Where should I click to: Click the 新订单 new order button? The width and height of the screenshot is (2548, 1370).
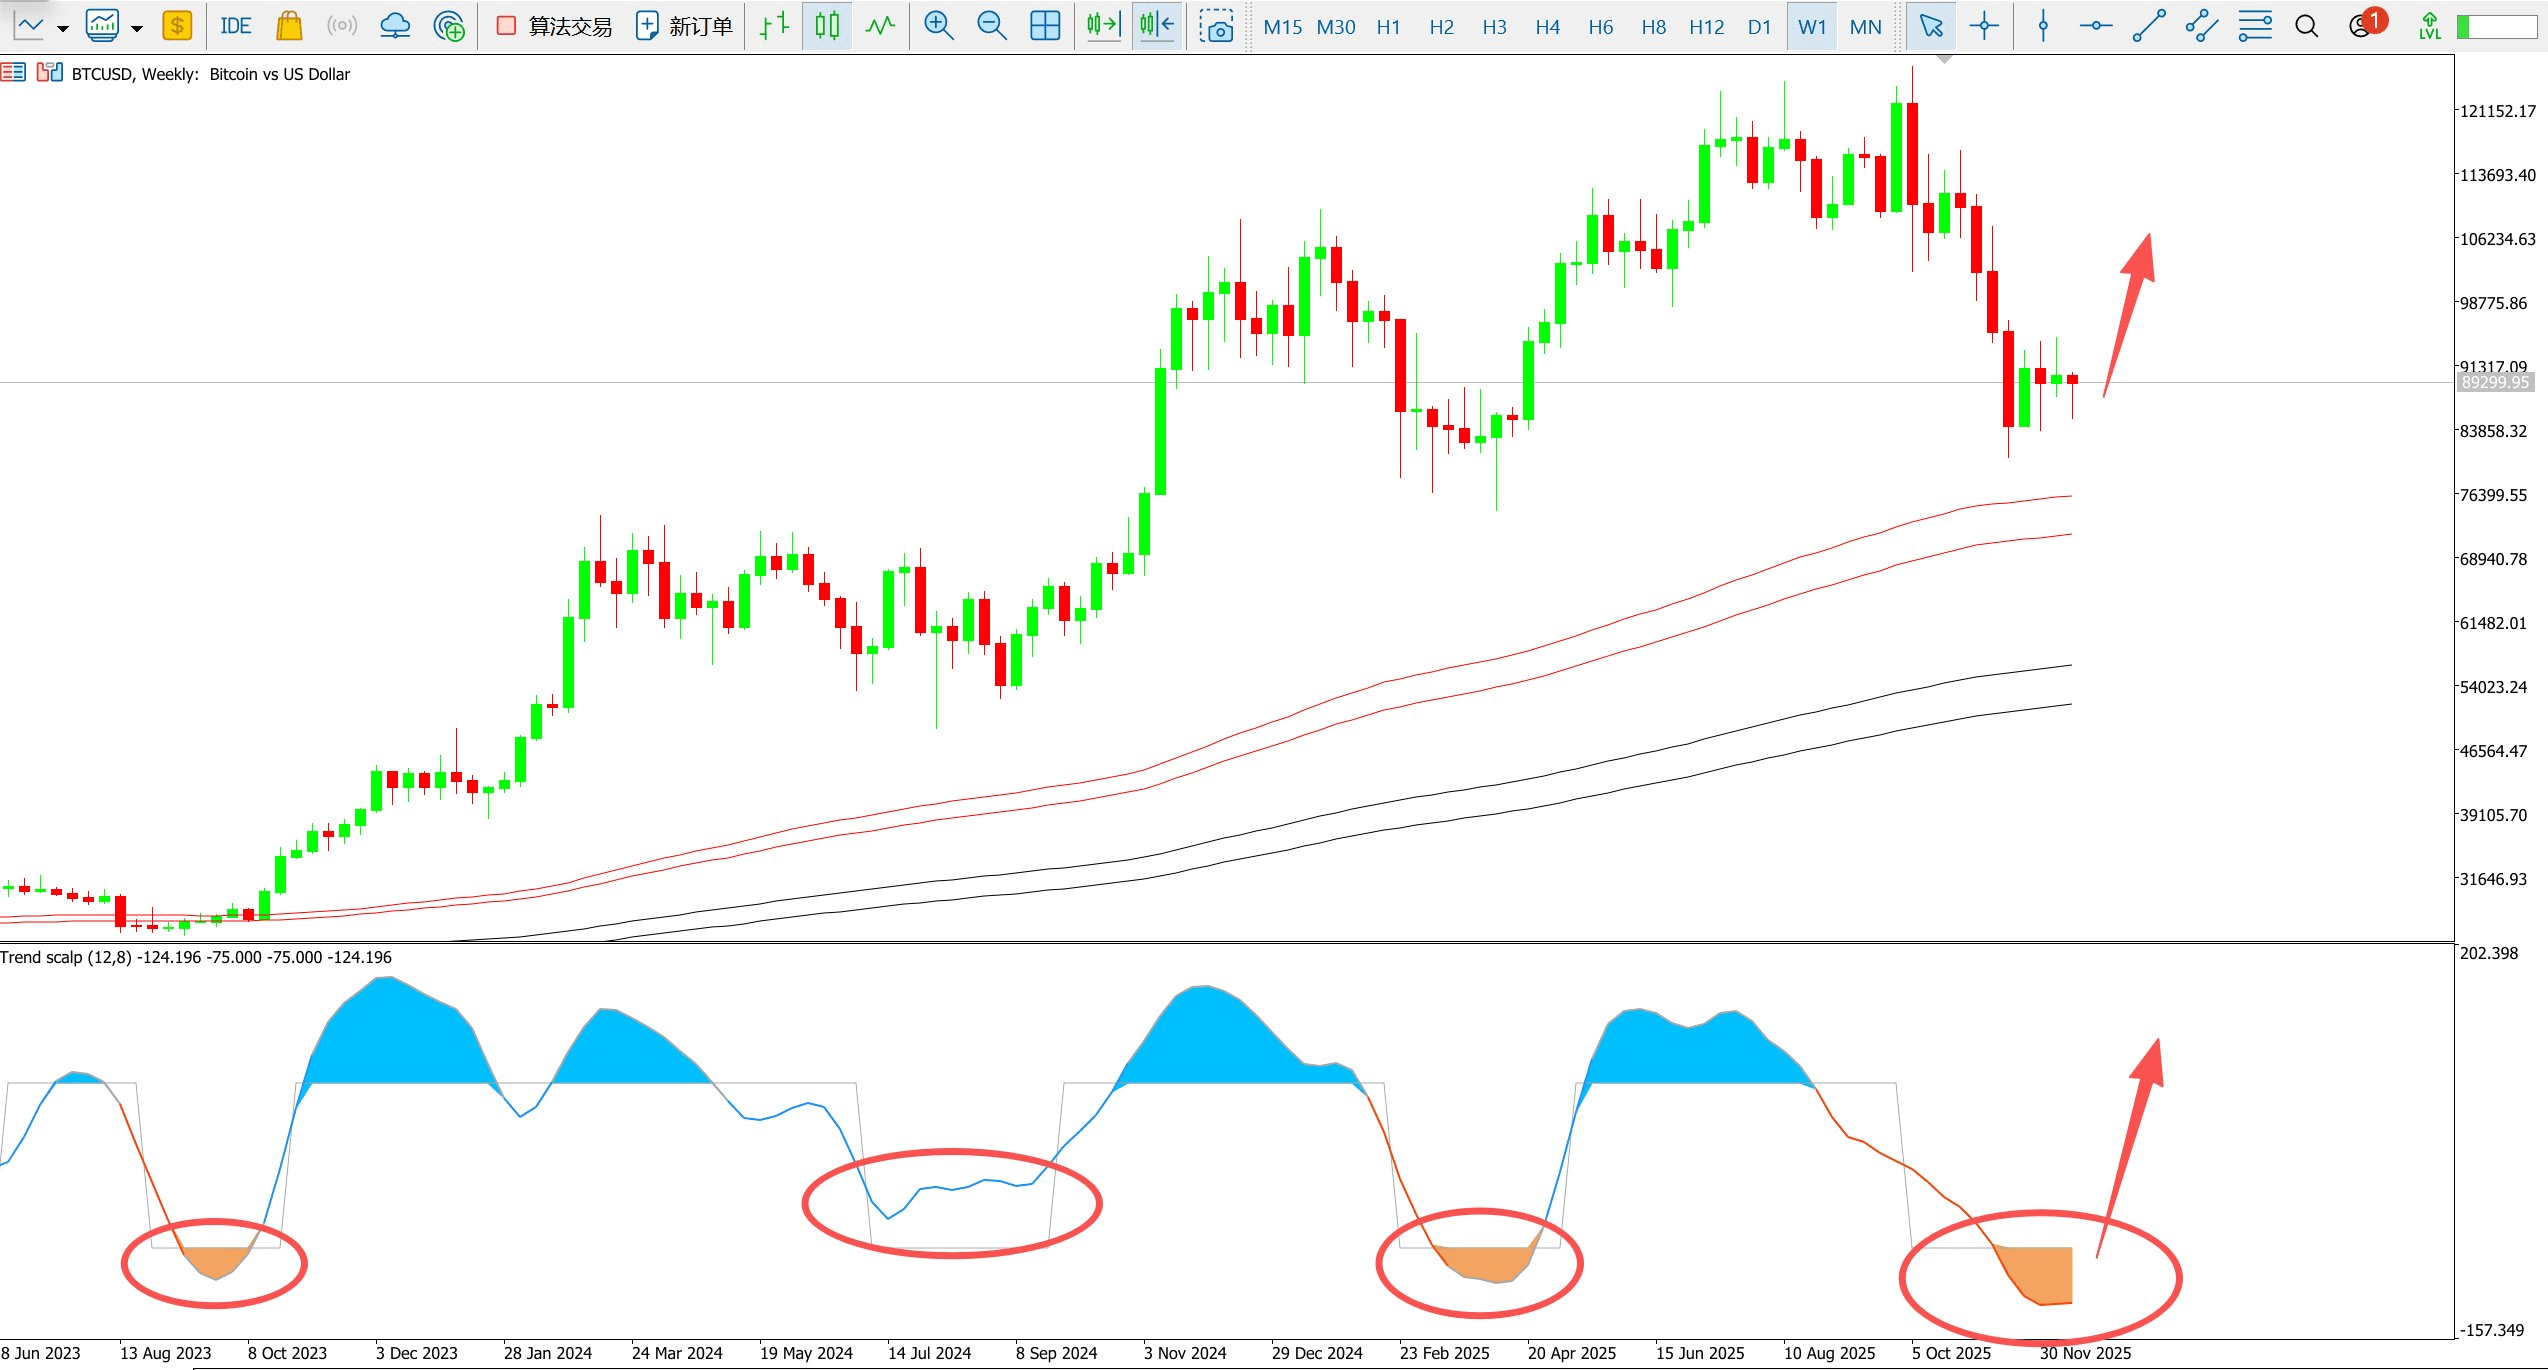coord(685,26)
